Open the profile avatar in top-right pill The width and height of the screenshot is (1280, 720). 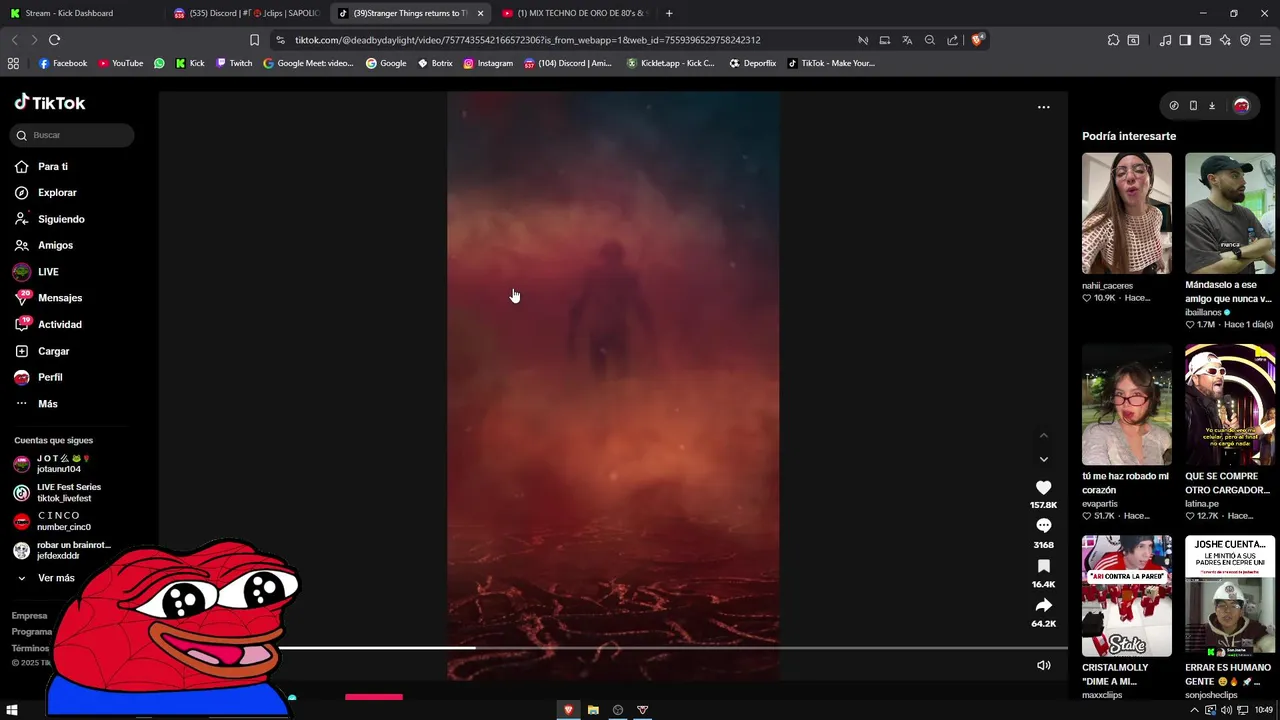pos(1241,106)
